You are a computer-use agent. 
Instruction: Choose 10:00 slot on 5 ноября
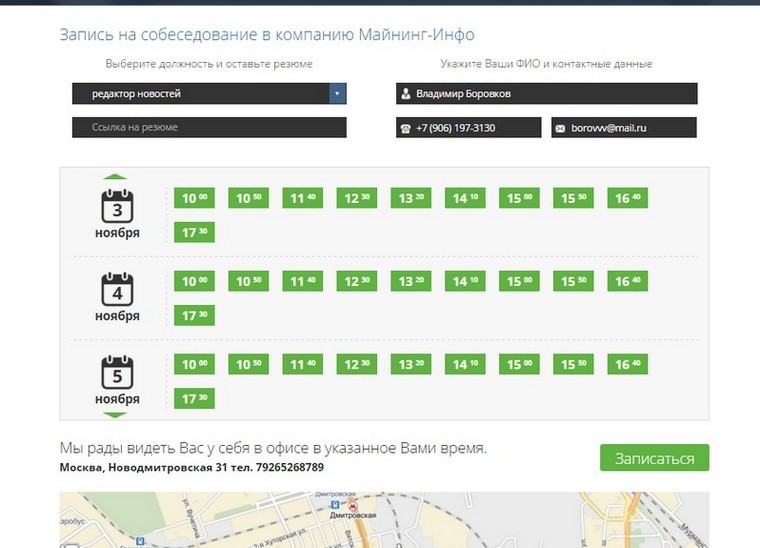[194, 364]
